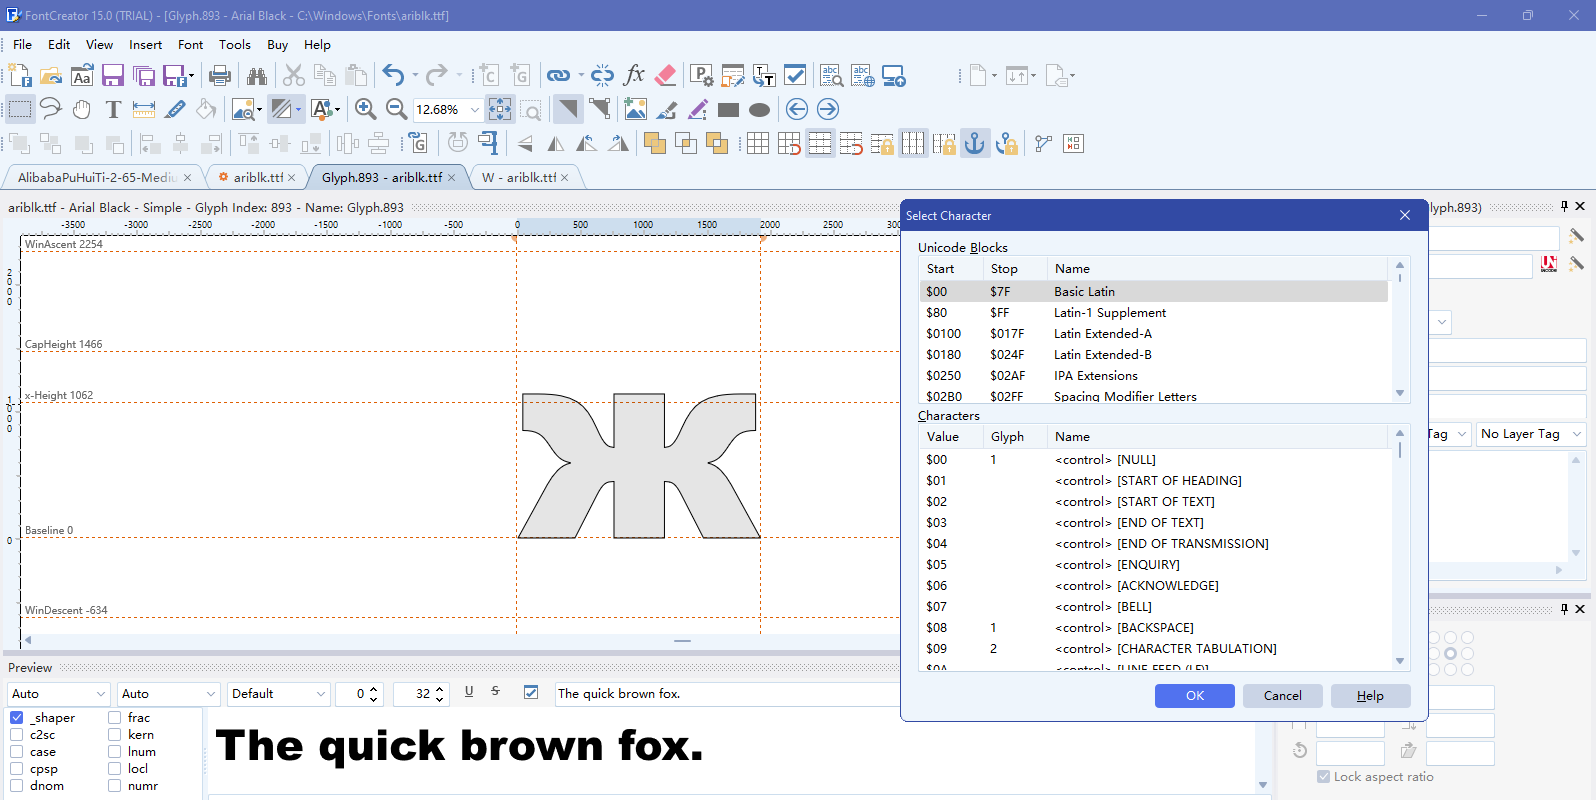Open the Tools menu
This screenshot has width=1596, height=800.
coord(235,45)
